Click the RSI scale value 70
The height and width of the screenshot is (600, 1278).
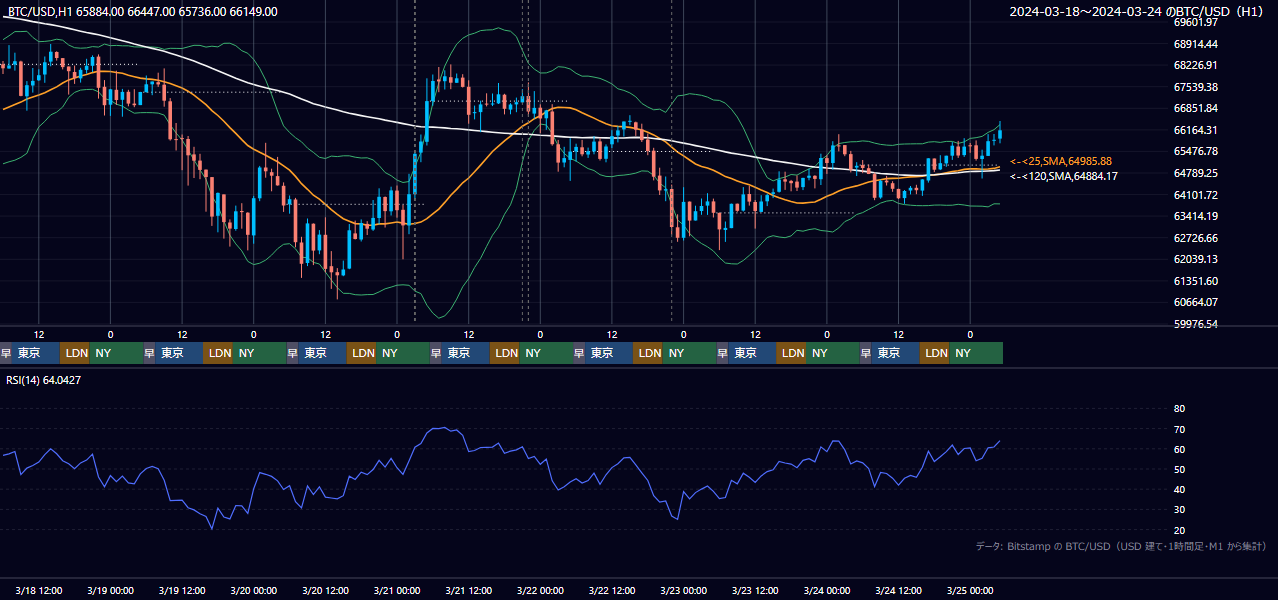coord(1179,429)
